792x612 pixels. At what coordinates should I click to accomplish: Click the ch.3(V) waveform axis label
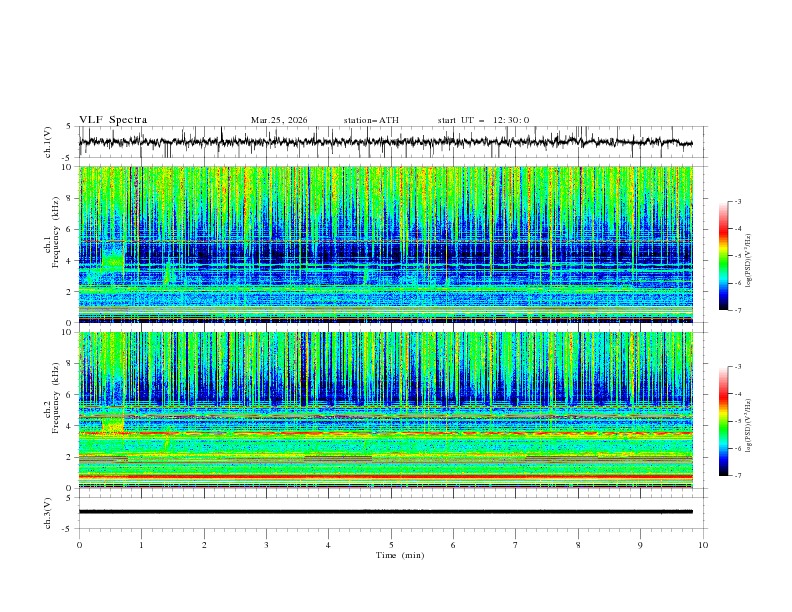(48, 513)
